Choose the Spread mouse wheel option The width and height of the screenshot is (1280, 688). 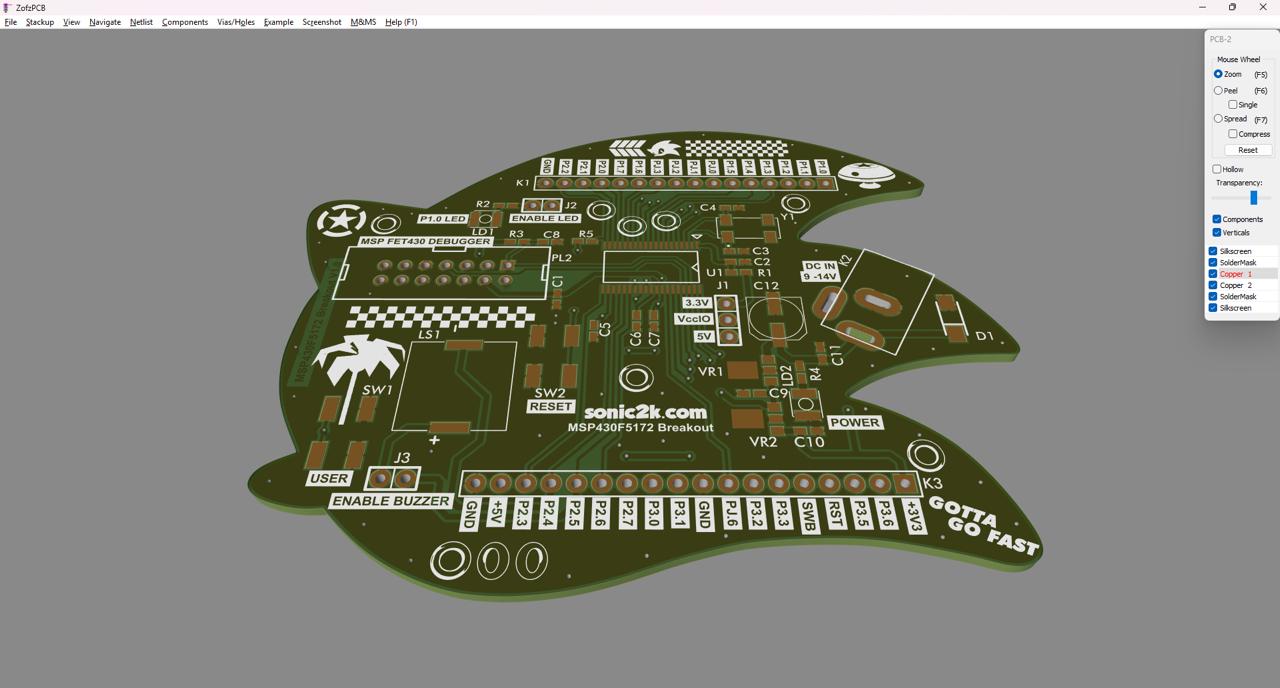tap(1218, 119)
